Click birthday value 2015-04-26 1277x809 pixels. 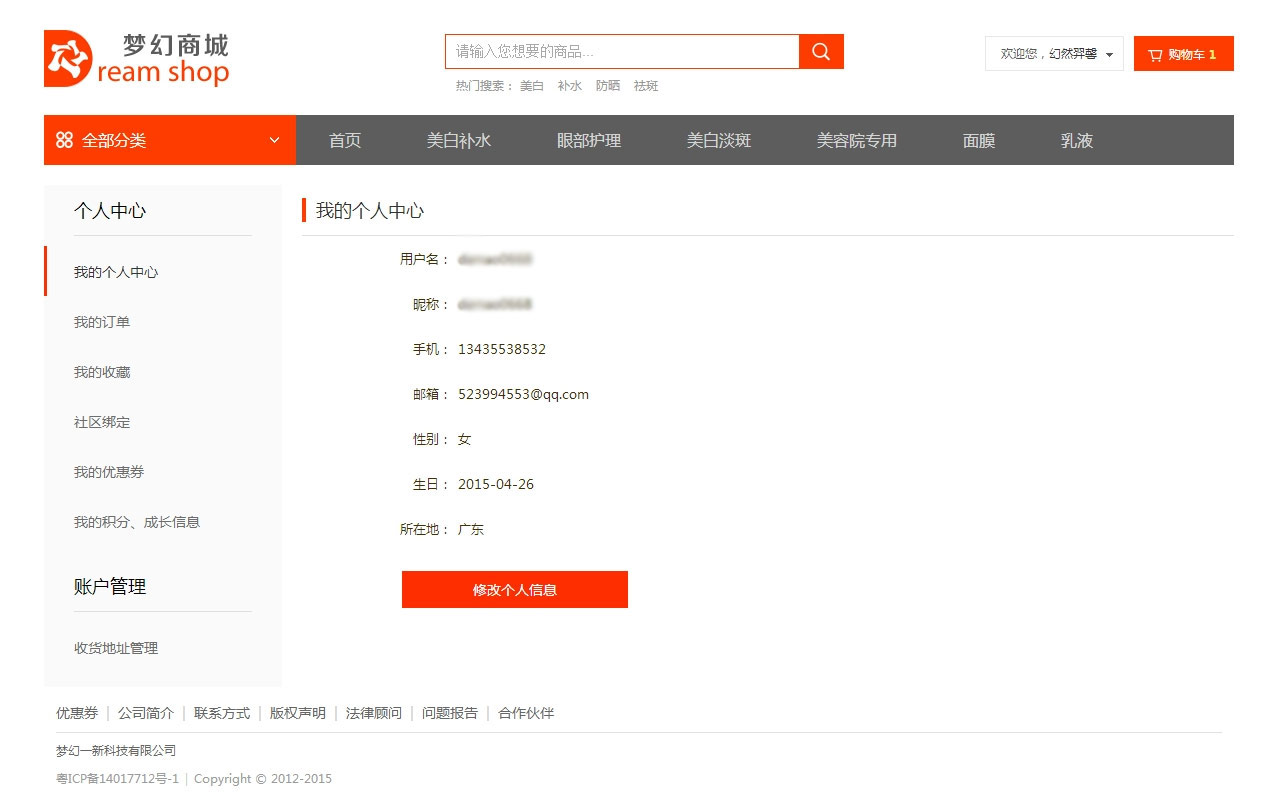(x=496, y=484)
